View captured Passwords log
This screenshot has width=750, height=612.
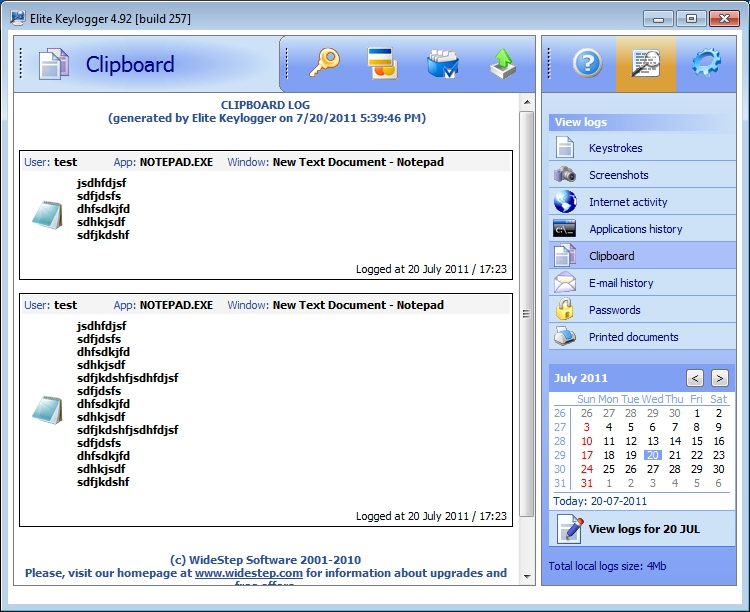point(615,310)
